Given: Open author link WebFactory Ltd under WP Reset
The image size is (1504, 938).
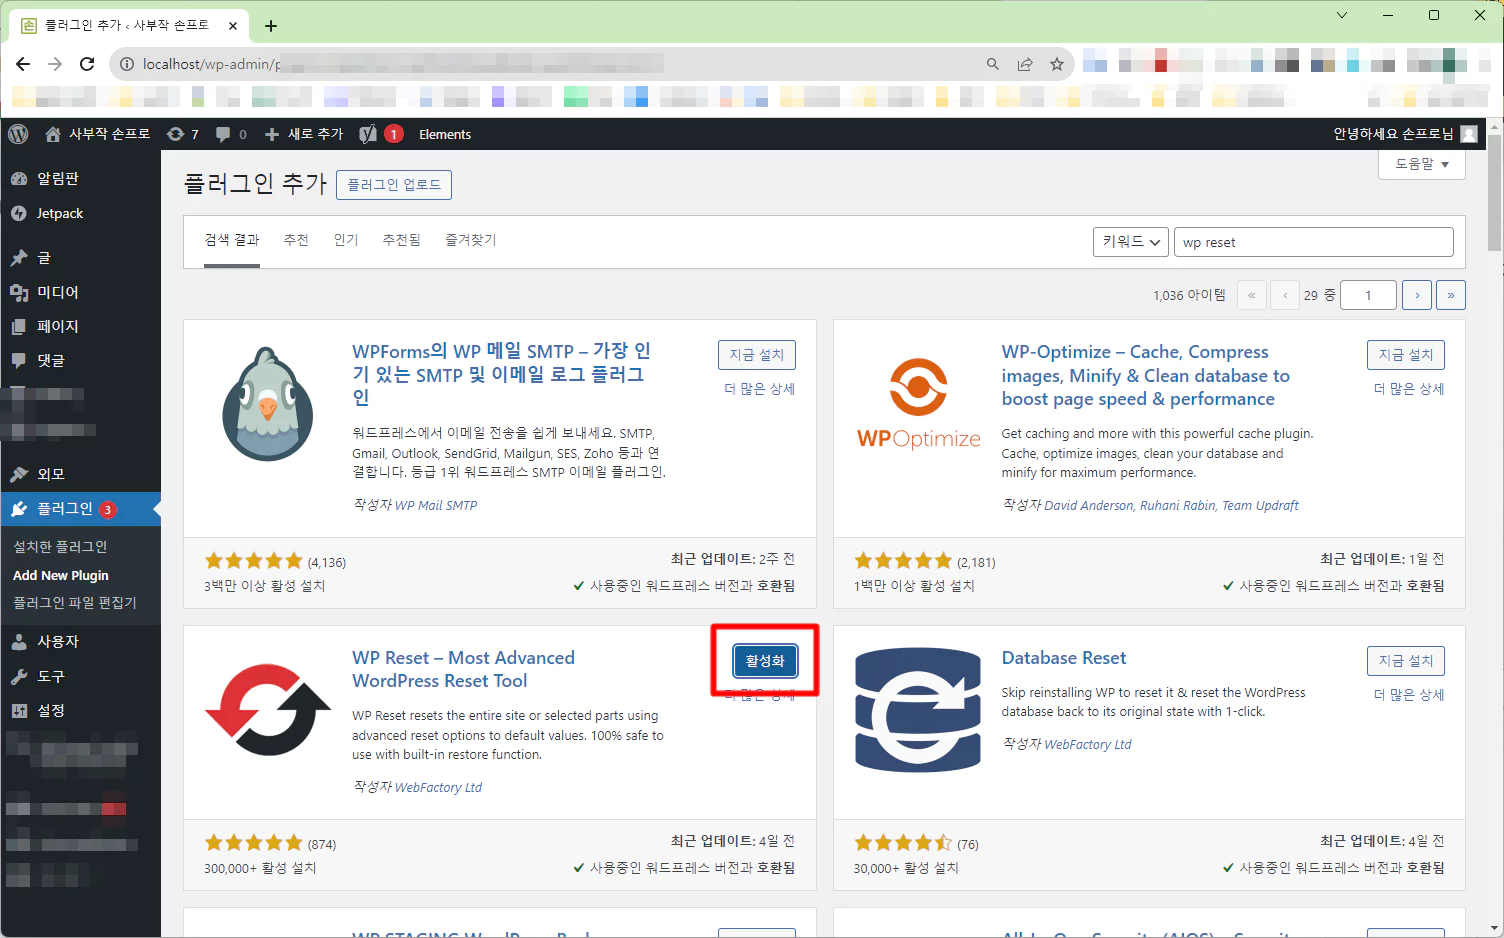Looking at the screenshot, I should tap(438, 788).
